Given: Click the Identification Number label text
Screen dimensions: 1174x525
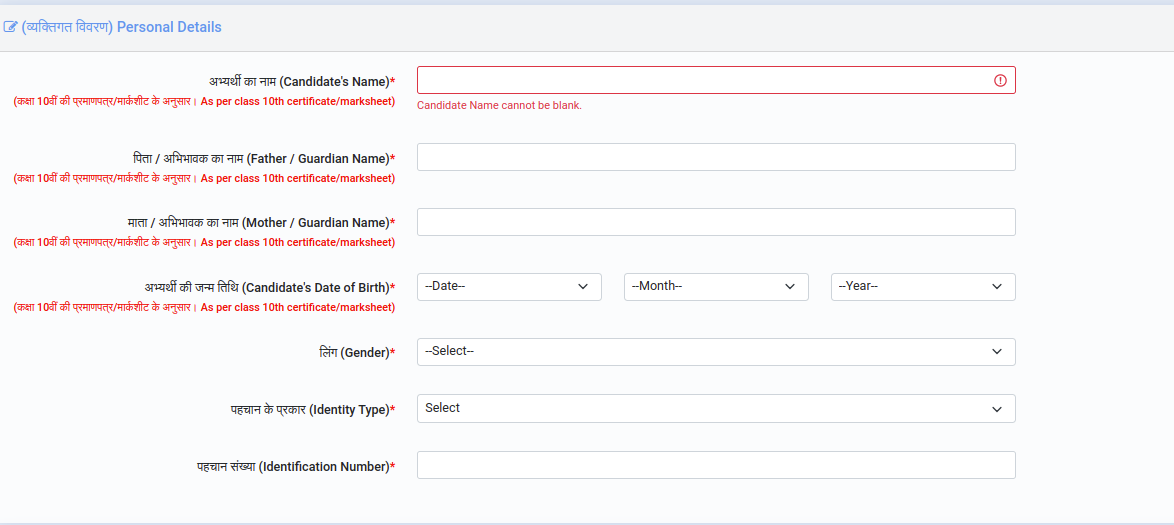Looking at the screenshot, I should tap(295, 467).
